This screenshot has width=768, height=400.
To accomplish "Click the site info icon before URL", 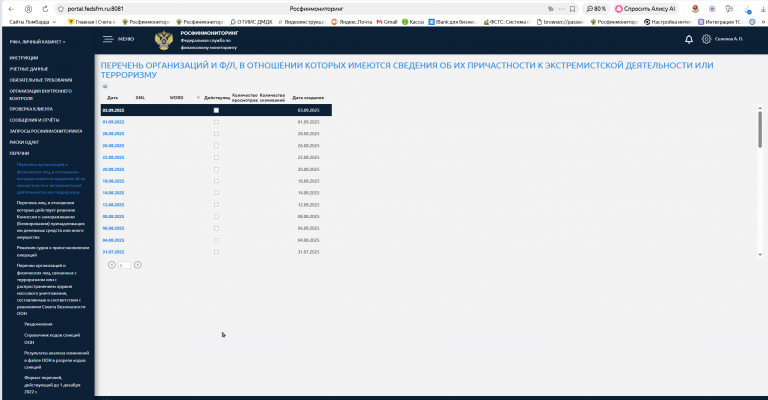I will [61, 9].
